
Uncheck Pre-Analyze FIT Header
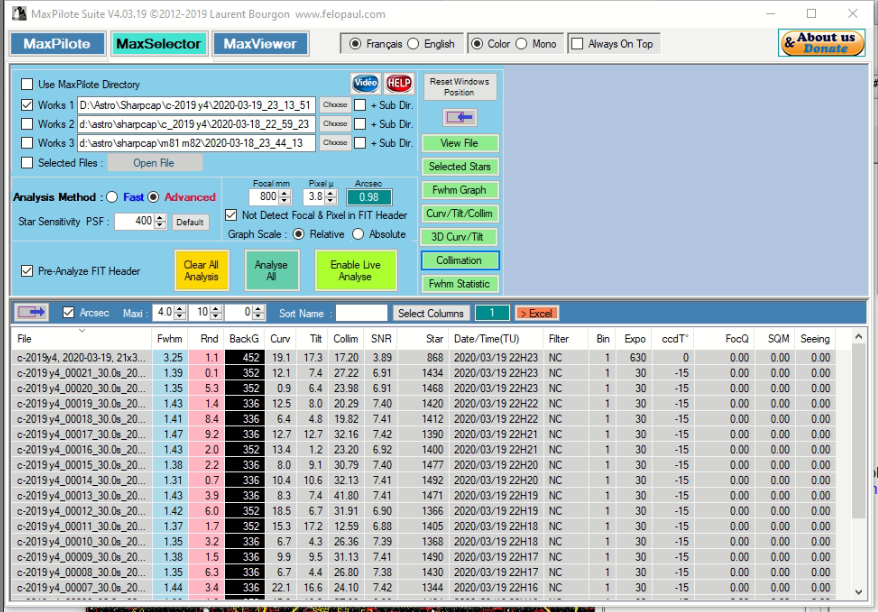pyautogui.click(x=27, y=271)
